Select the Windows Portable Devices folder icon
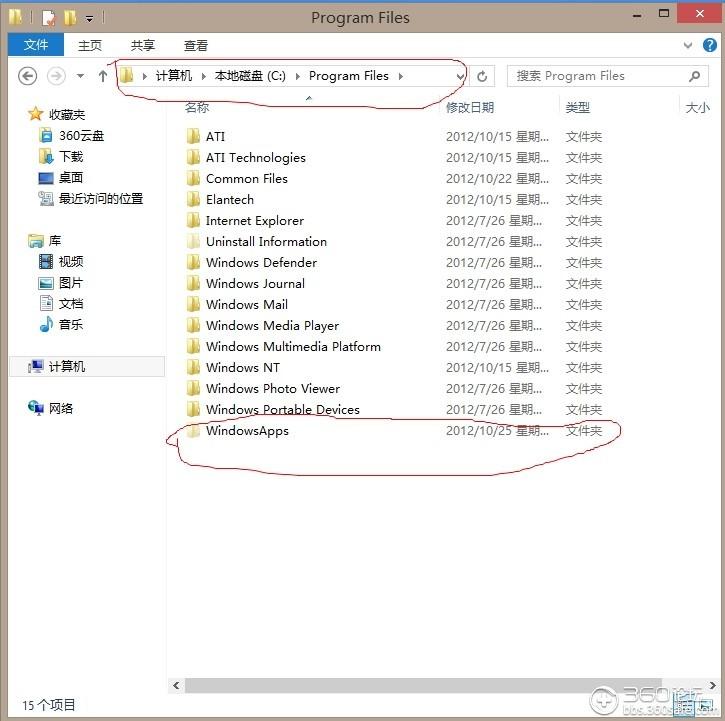Image resolution: width=725 pixels, height=721 pixels. [193, 409]
